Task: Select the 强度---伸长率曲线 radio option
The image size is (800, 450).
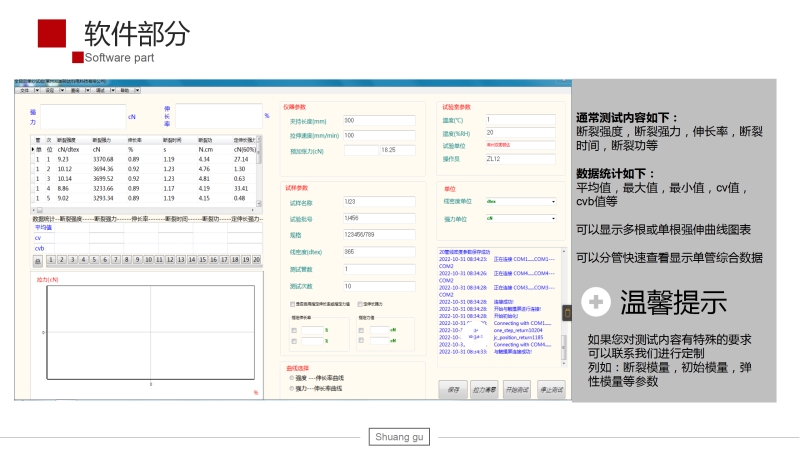Action: click(x=291, y=377)
